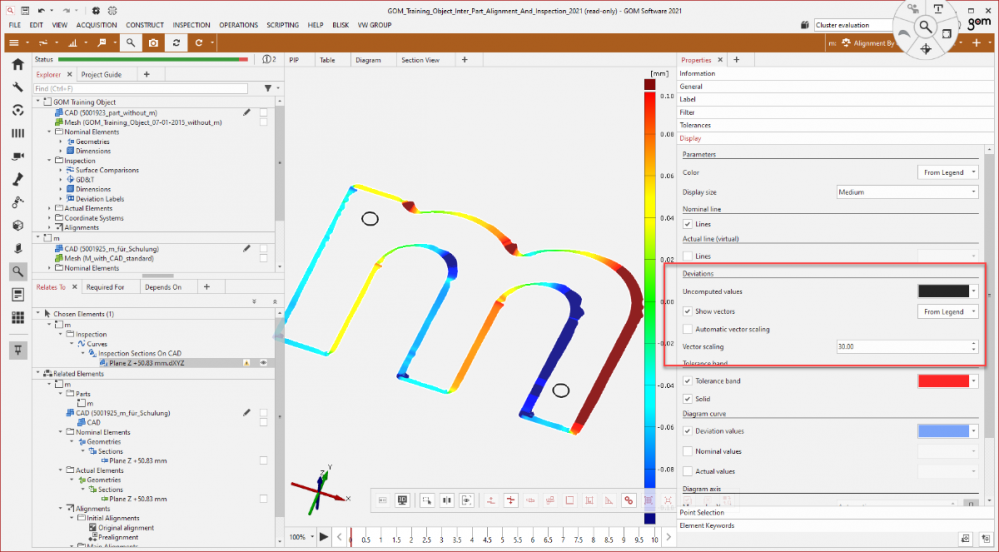Click the filter funnel icon in Explorer

(267, 89)
